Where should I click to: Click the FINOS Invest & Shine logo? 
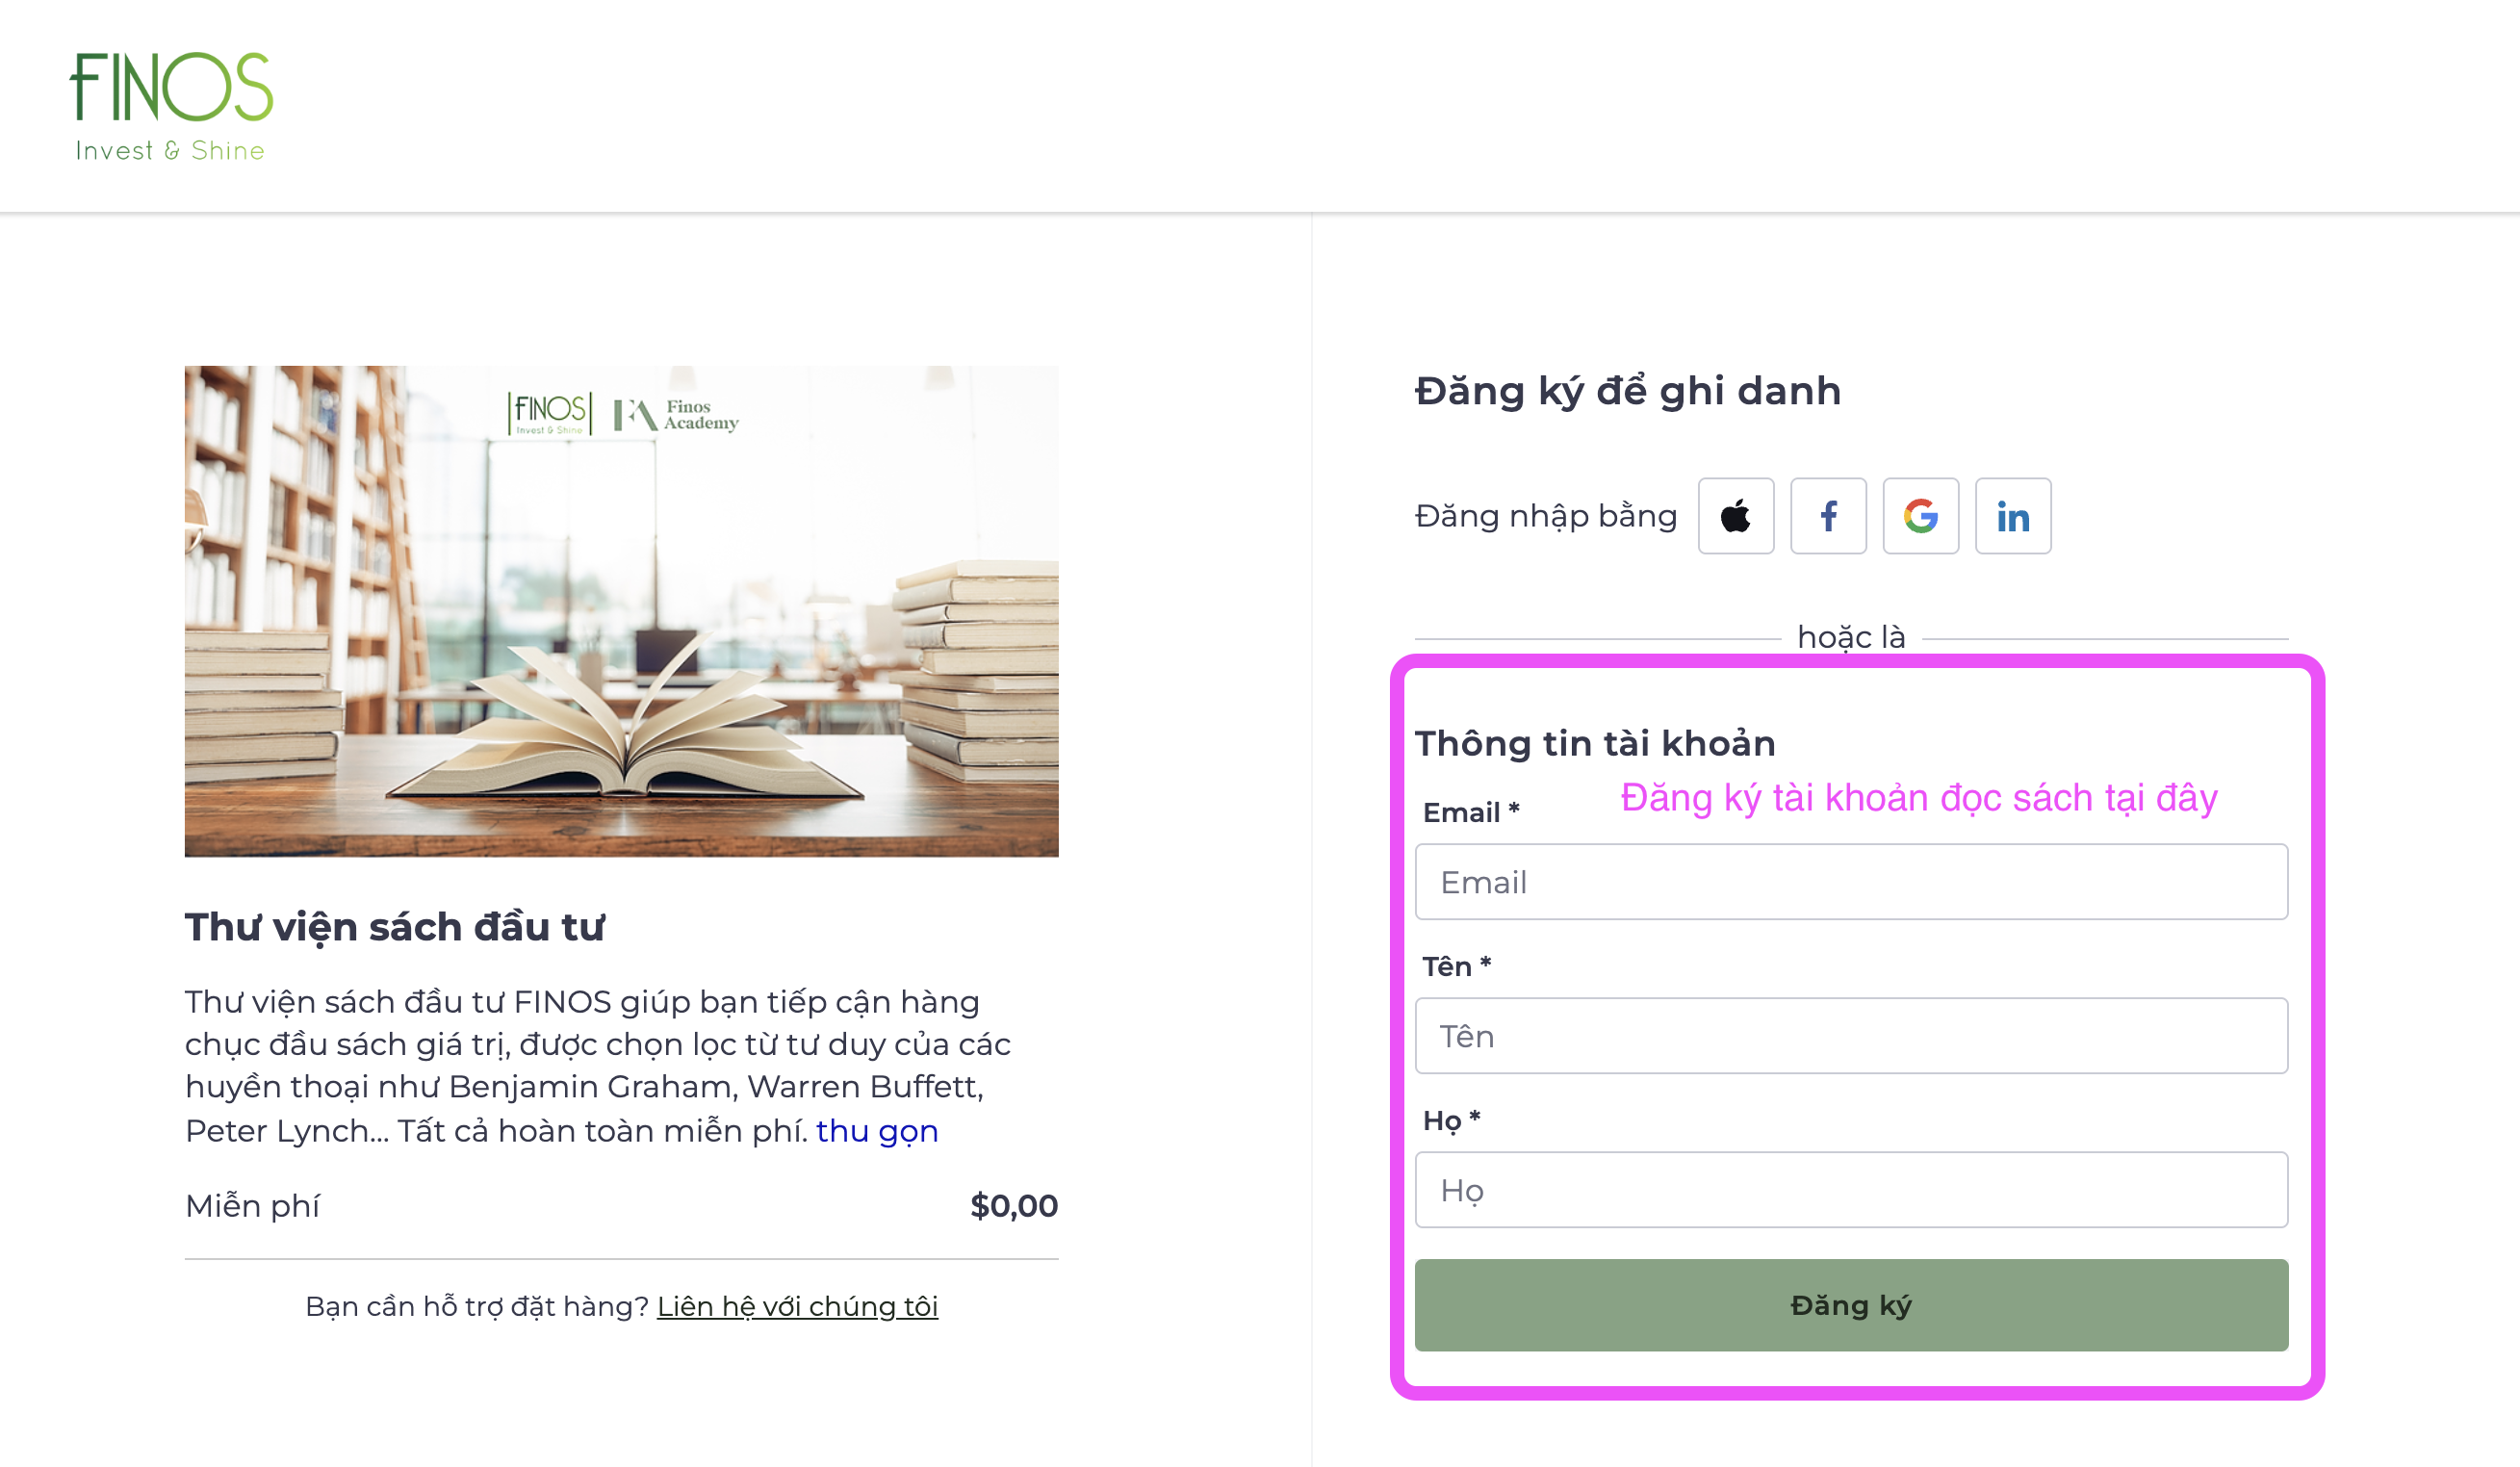171,106
